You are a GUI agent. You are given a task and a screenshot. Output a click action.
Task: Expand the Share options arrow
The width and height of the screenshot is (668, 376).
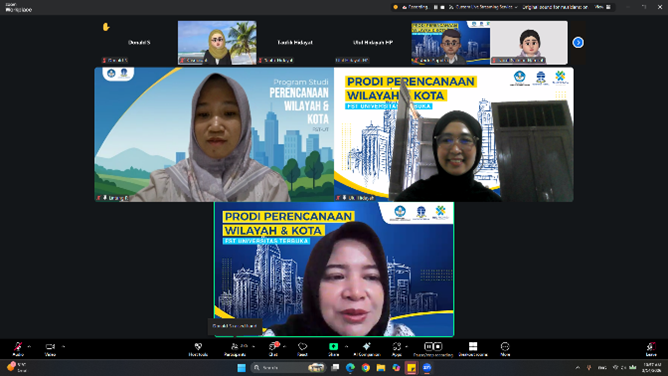pos(346,347)
